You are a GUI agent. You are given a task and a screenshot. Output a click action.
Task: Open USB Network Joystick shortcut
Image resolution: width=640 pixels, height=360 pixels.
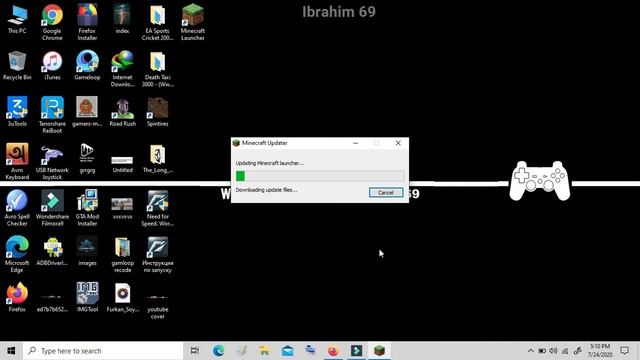click(x=52, y=162)
